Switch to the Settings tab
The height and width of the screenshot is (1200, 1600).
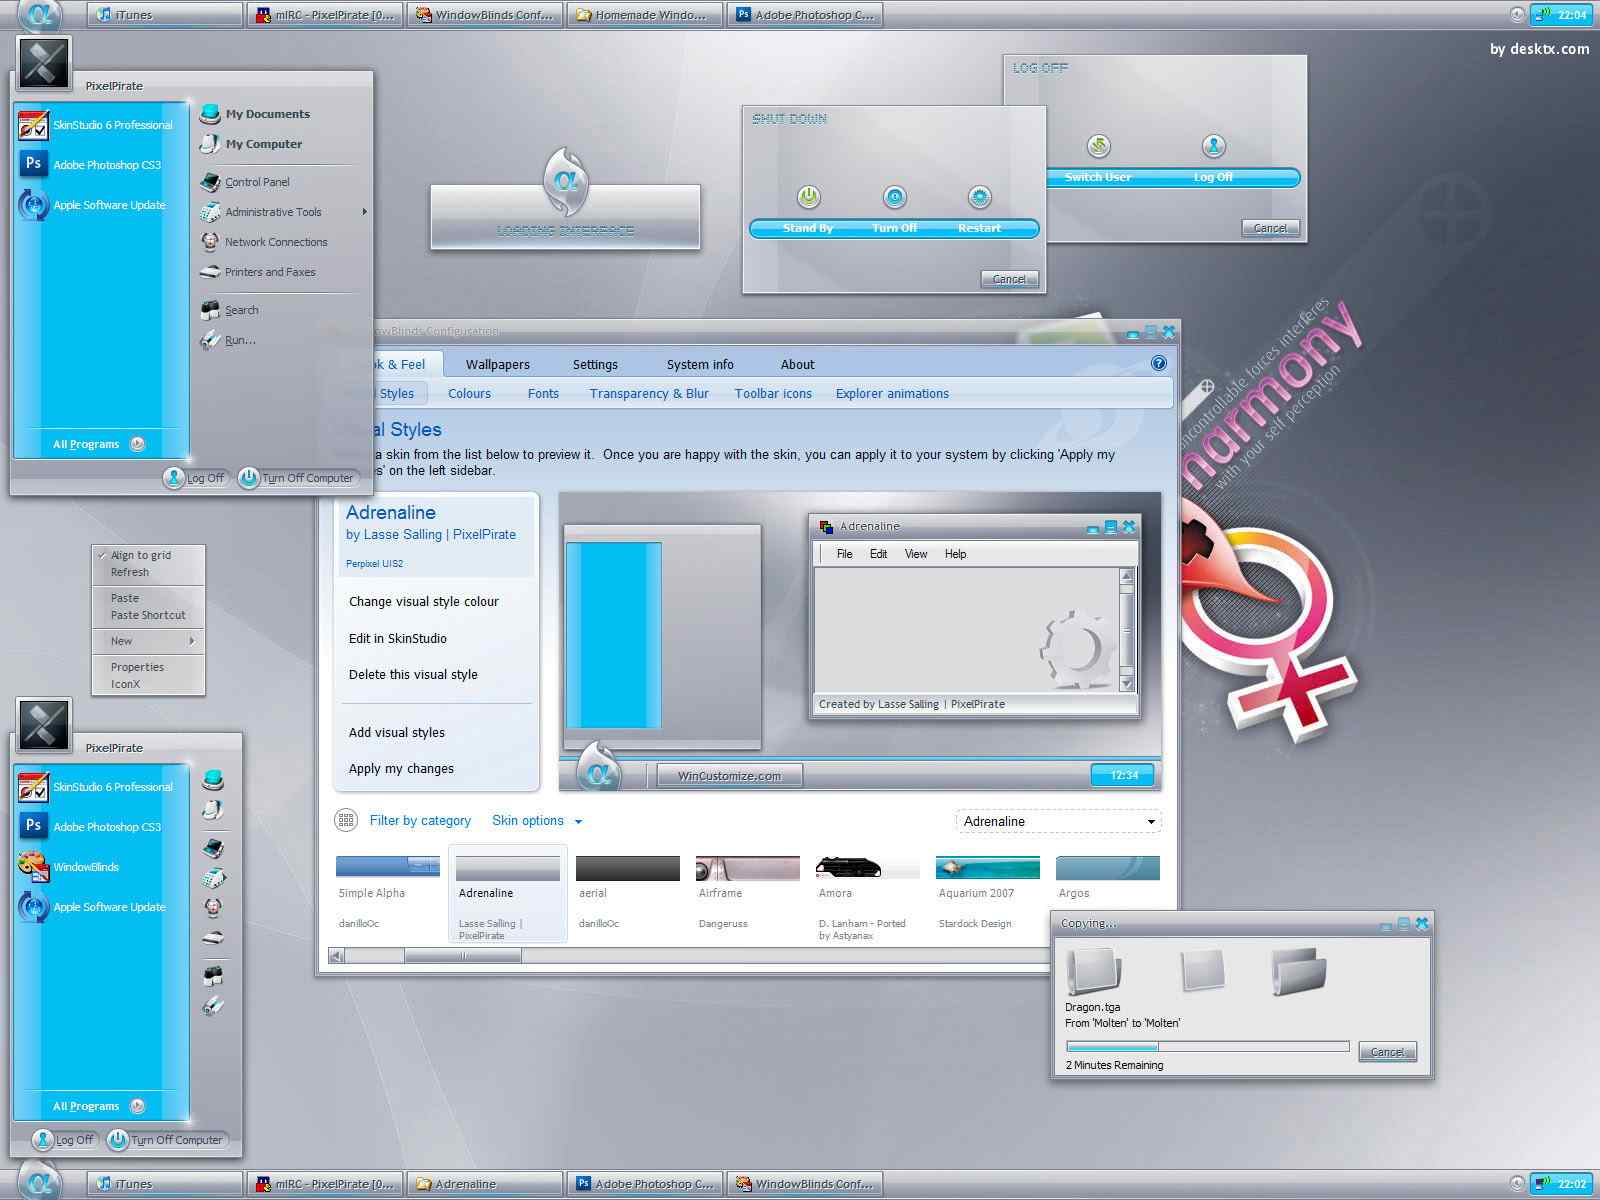(x=595, y=364)
